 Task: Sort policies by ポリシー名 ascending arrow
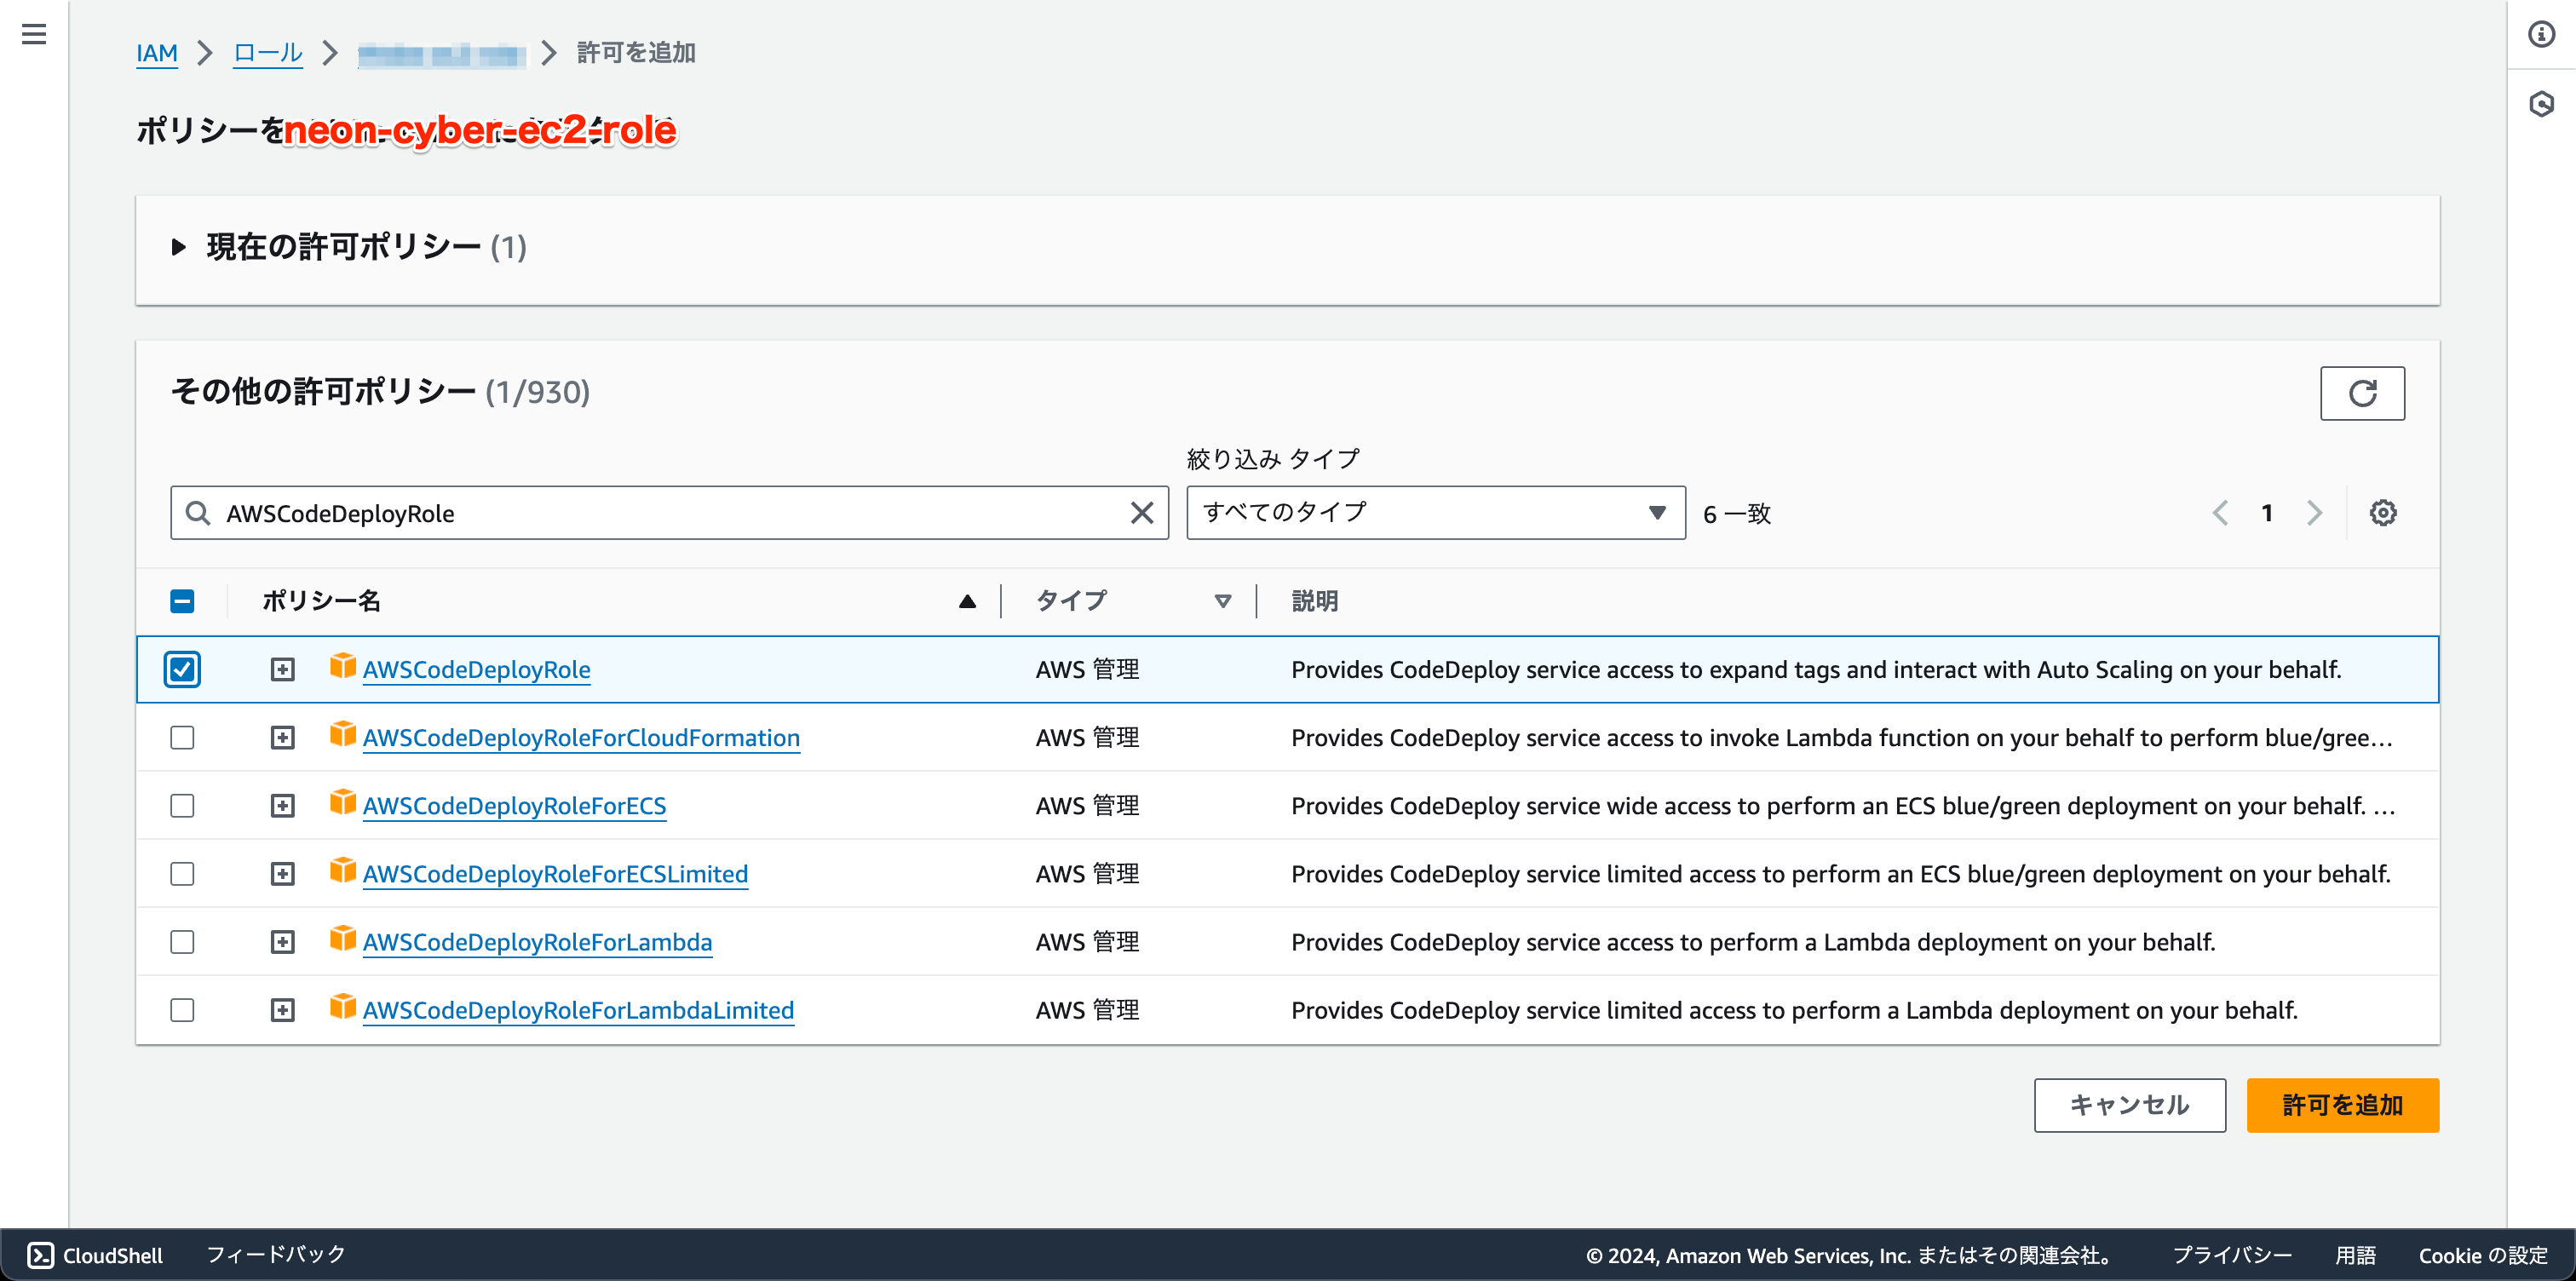pos(966,601)
